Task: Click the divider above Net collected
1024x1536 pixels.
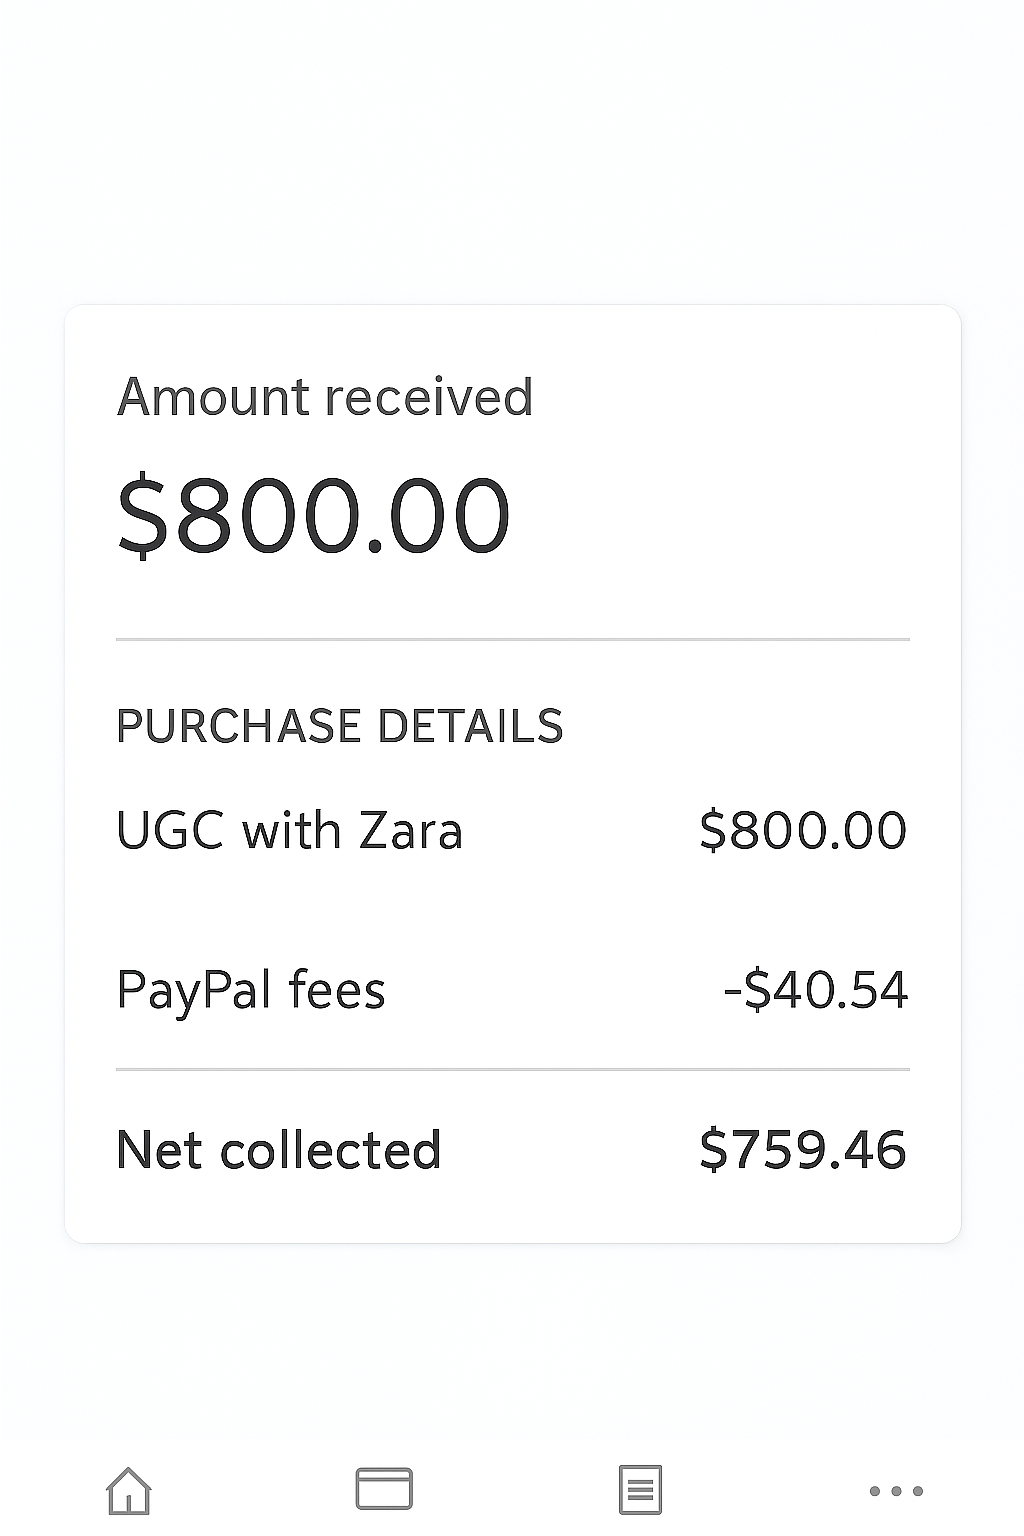Action: (512, 1070)
